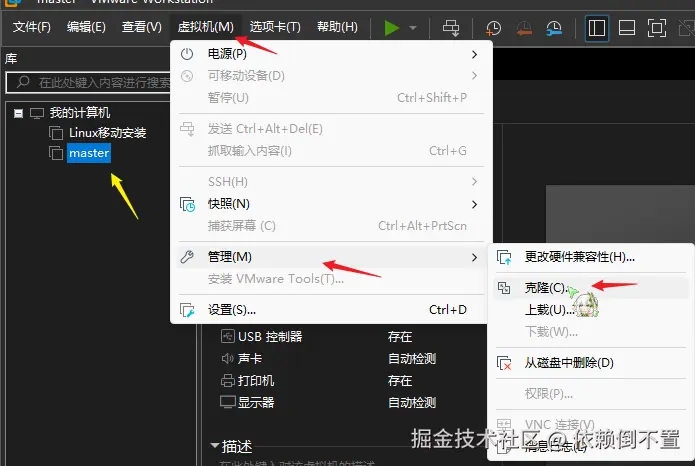Open the snapshot manager icon
The image size is (695, 466).
(554, 28)
